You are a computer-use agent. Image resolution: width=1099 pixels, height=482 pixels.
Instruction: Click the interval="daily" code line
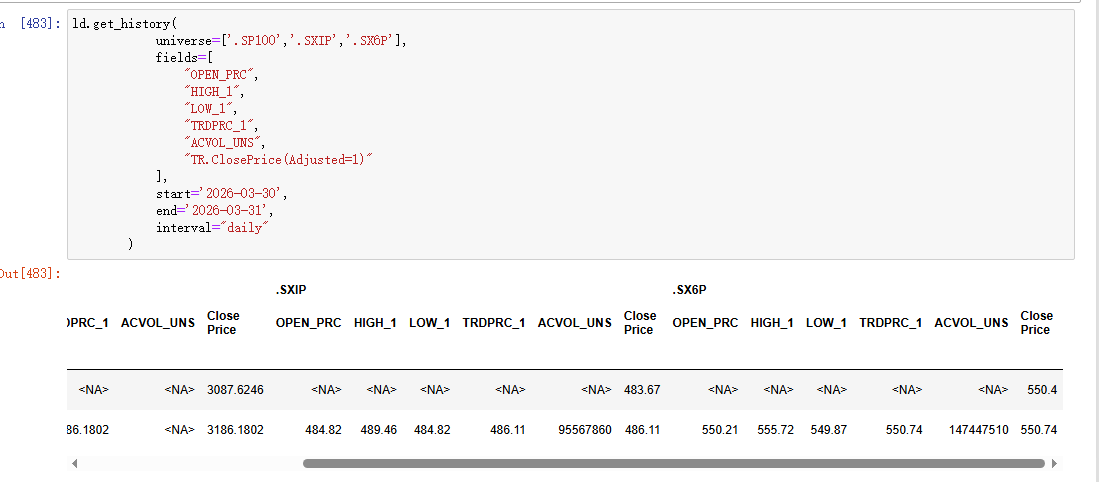click(x=213, y=228)
